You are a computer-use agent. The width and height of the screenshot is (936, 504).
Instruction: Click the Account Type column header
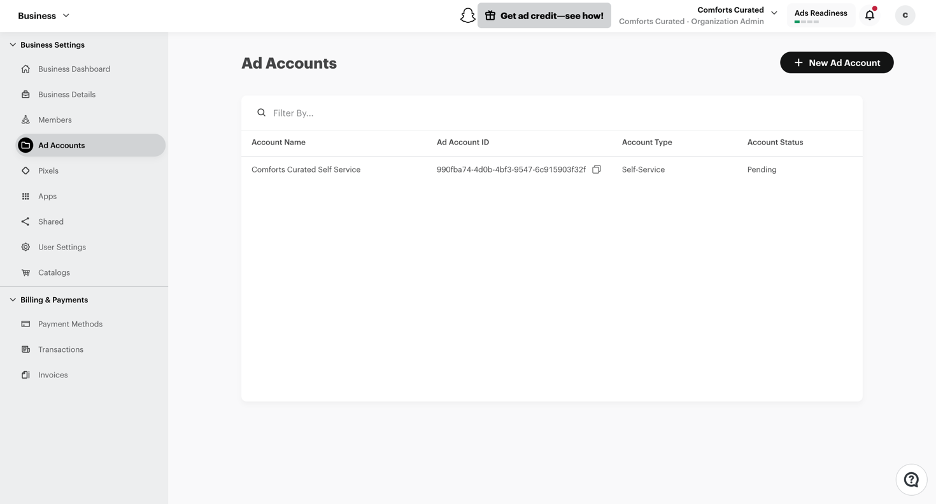pos(647,142)
